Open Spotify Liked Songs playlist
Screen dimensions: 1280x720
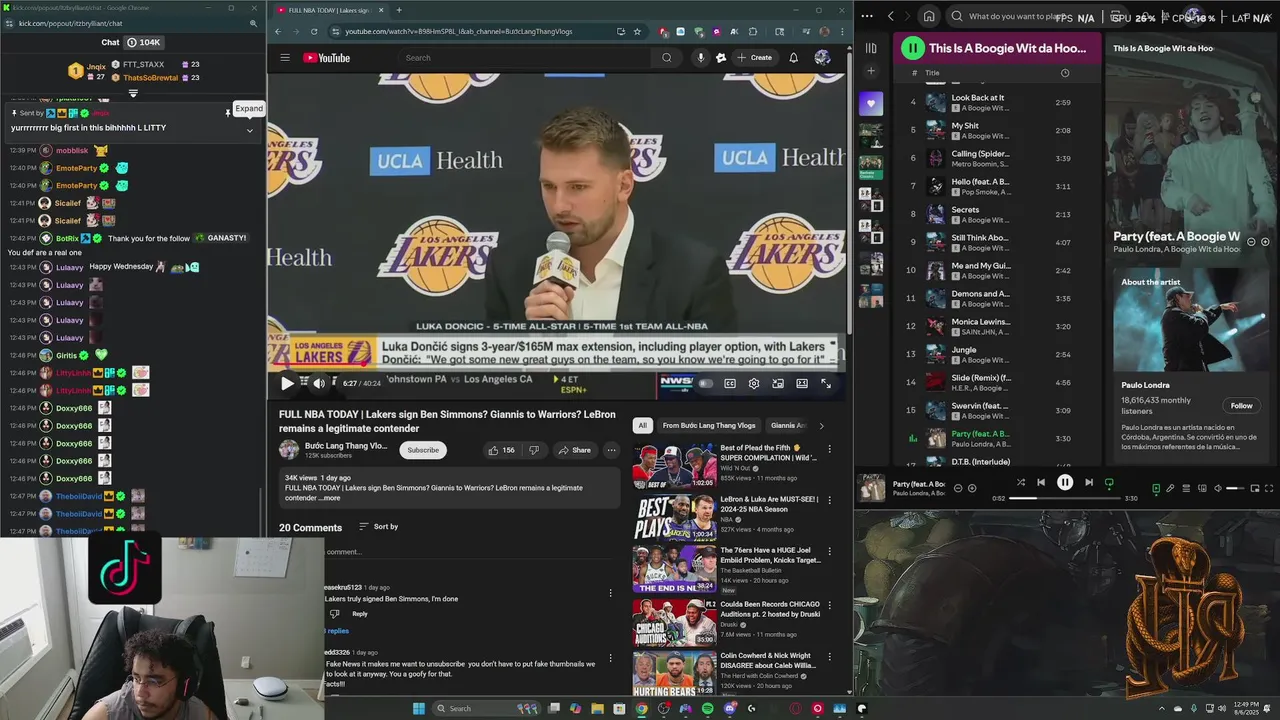(x=871, y=104)
